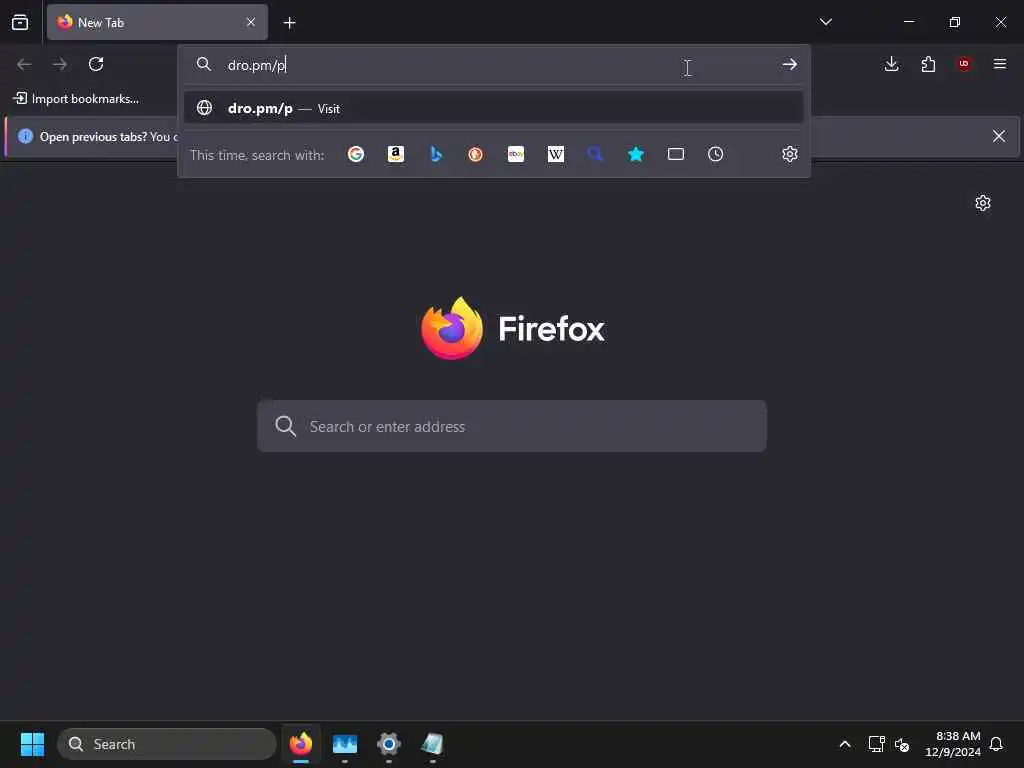Dismiss the Open previous tabs notification
Screen dimensions: 1024x768
click(x=999, y=136)
